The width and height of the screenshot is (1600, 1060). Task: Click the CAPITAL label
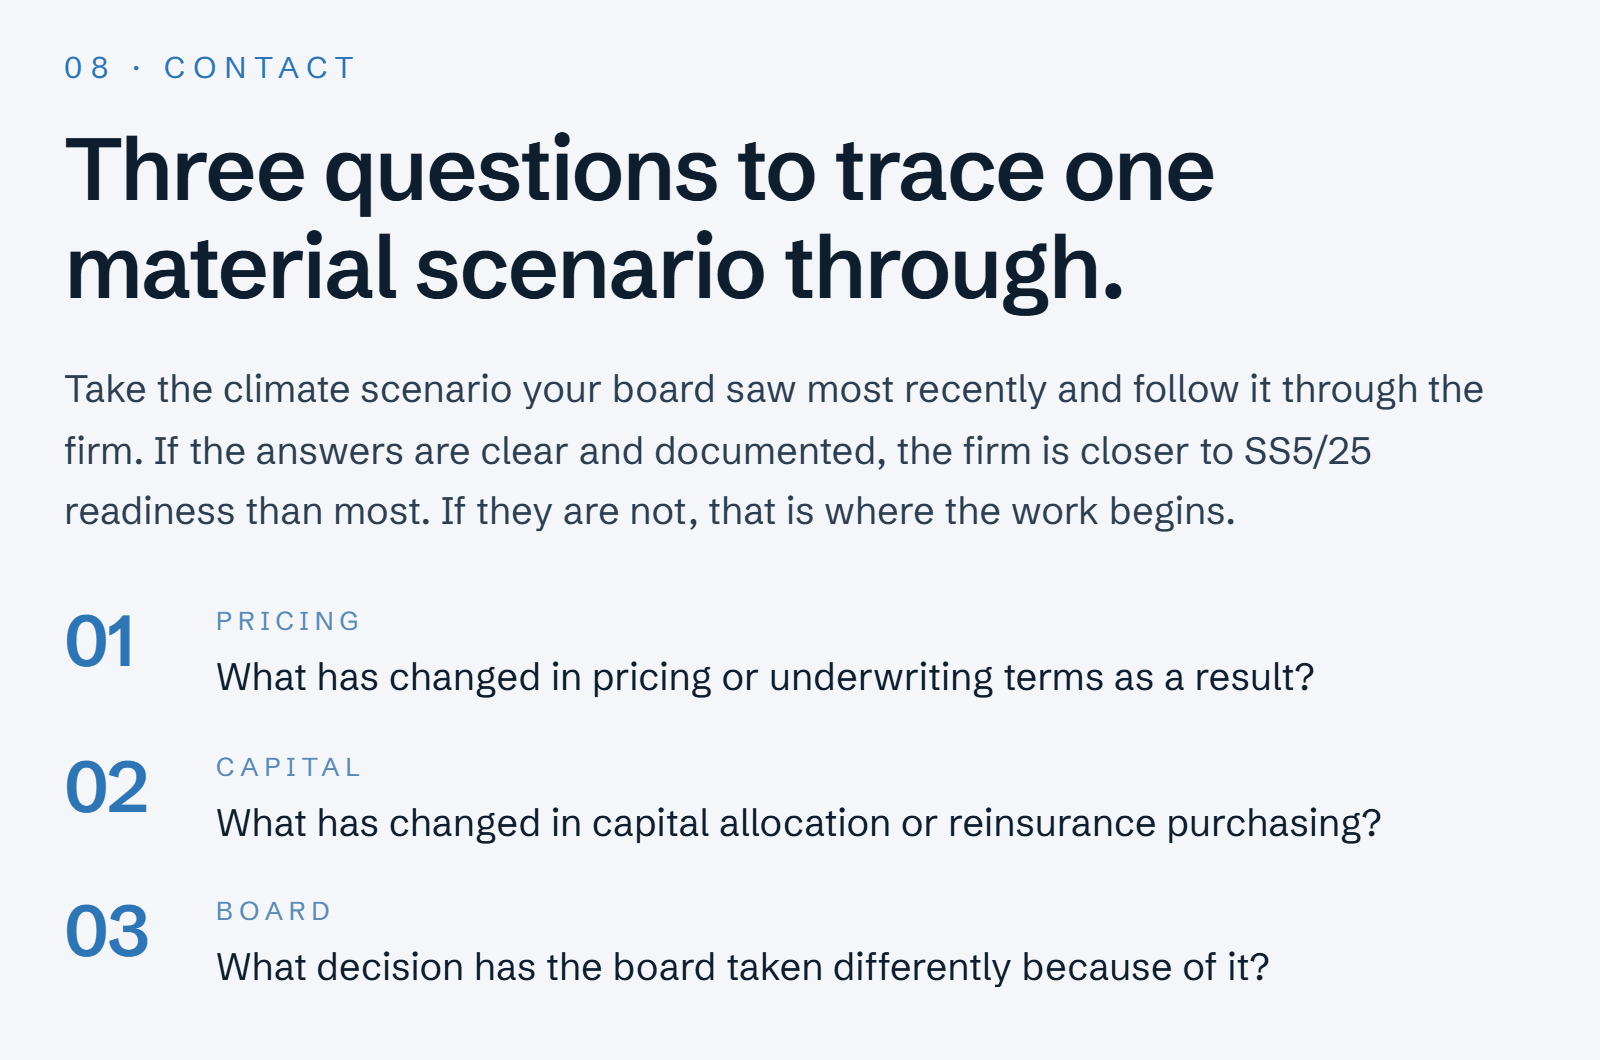tap(288, 767)
